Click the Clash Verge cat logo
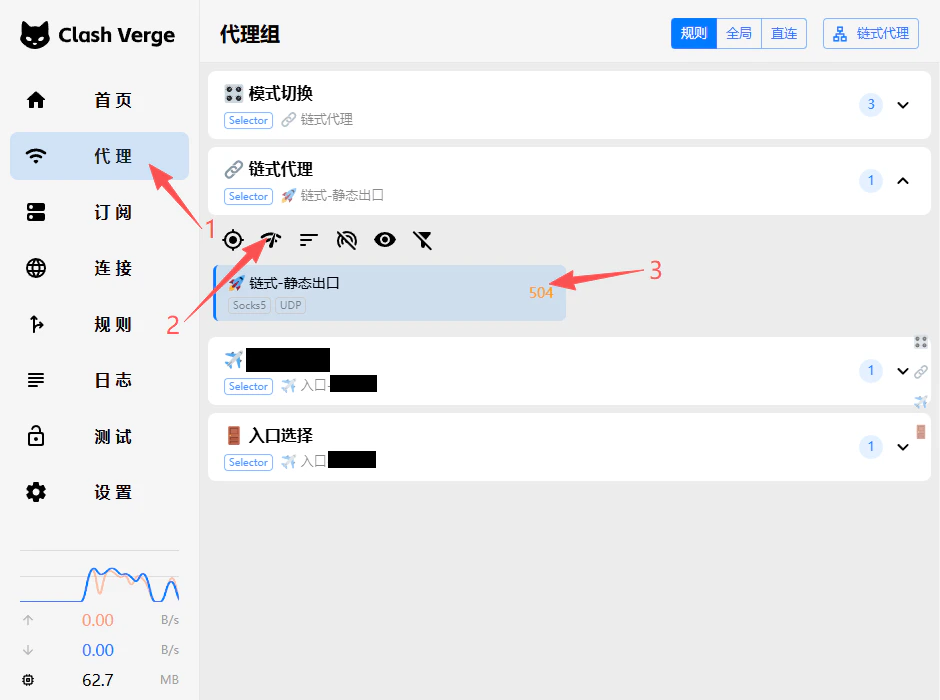Screen dimensions: 940x700 (35, 34)
